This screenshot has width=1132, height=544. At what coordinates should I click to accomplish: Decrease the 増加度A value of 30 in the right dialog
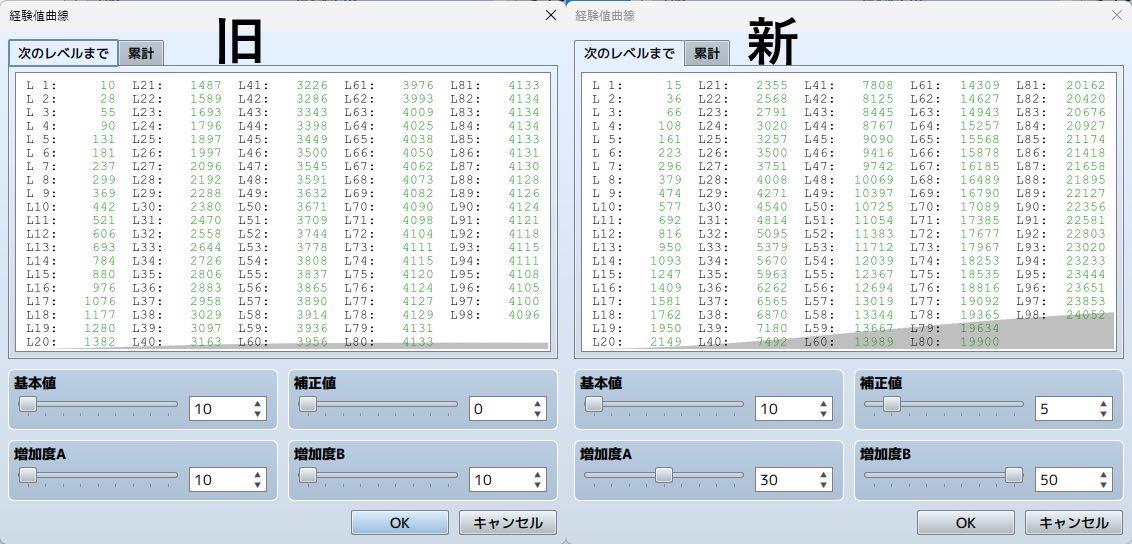coord(824,485)
